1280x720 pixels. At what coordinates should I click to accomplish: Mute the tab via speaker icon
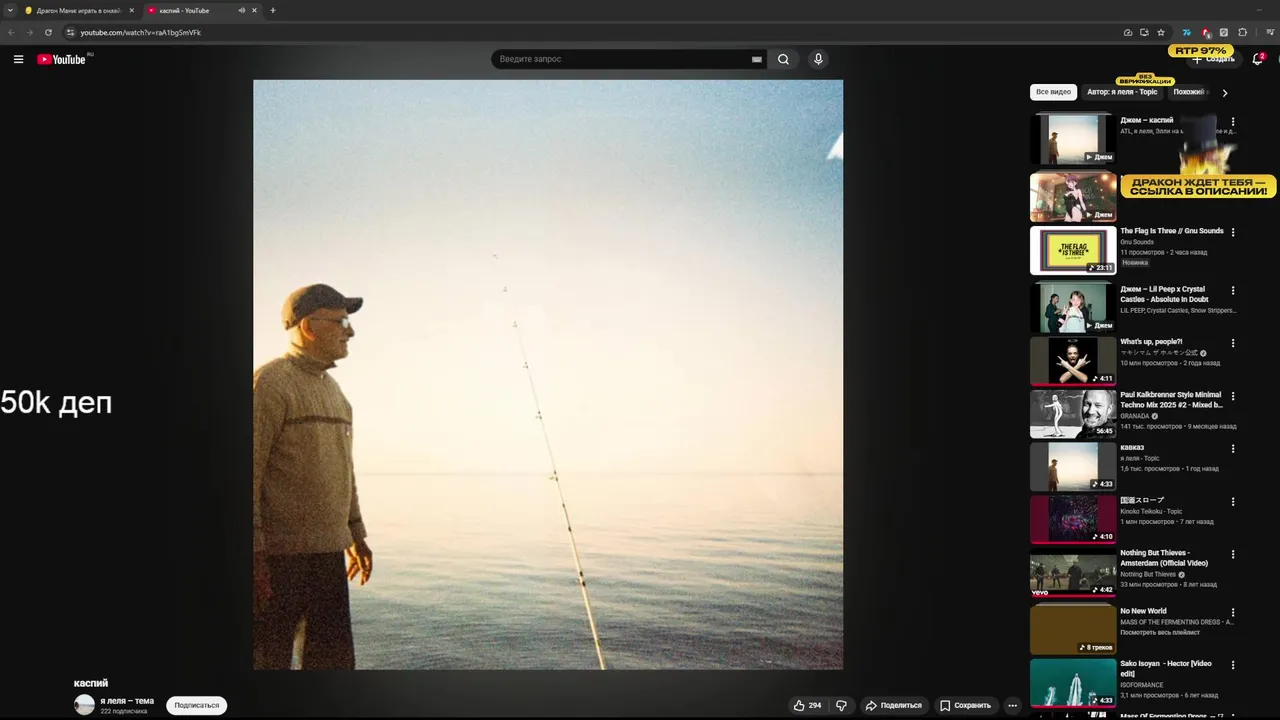241,10
